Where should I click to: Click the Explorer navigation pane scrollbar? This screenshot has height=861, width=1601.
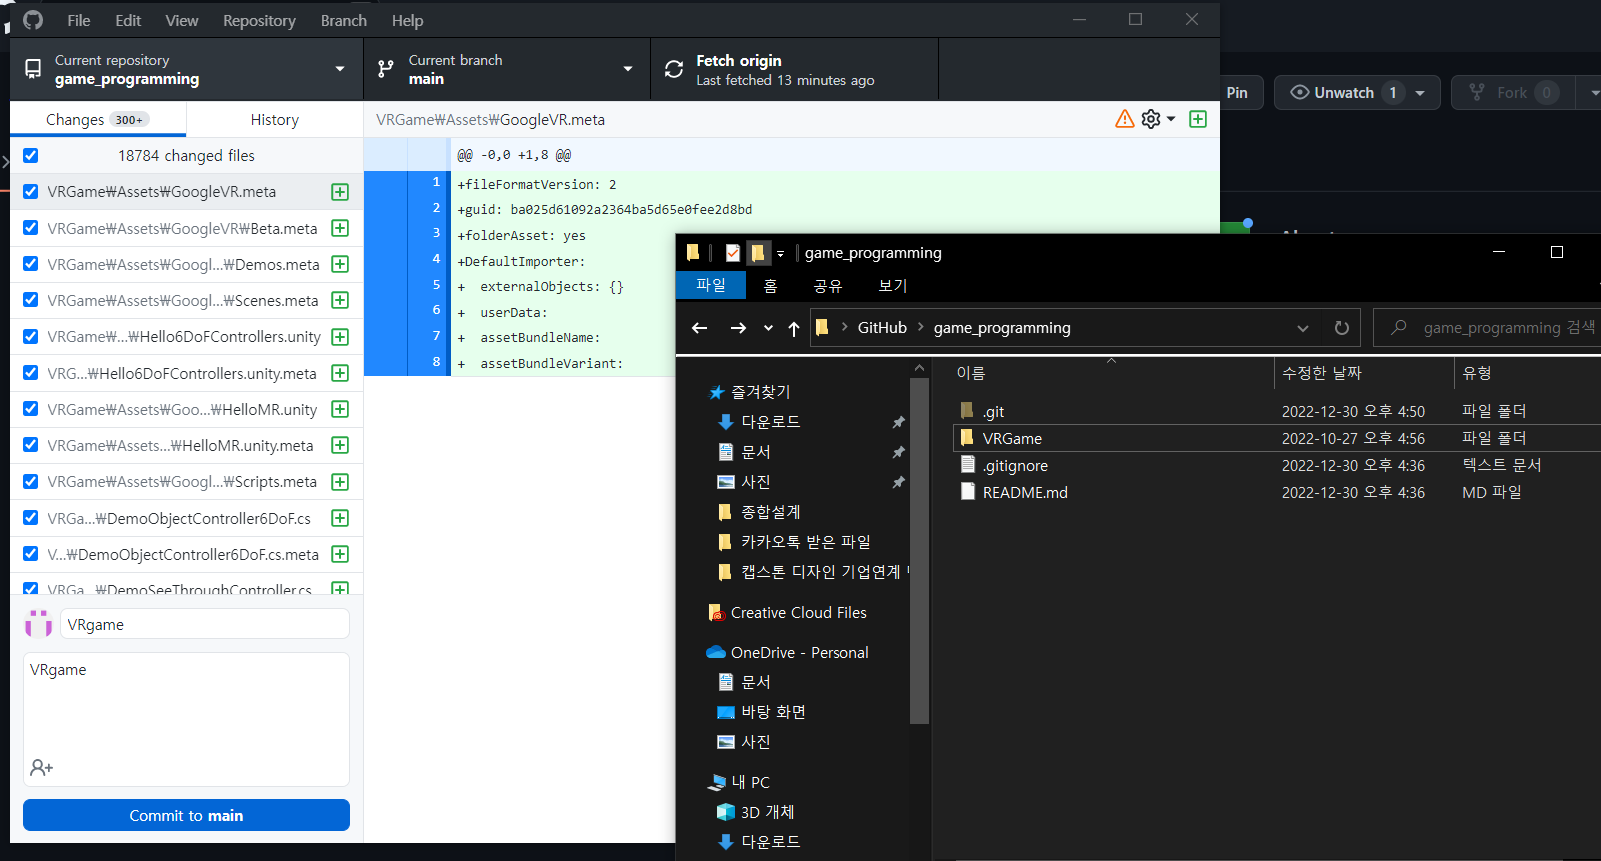click(x=920, y=550)
